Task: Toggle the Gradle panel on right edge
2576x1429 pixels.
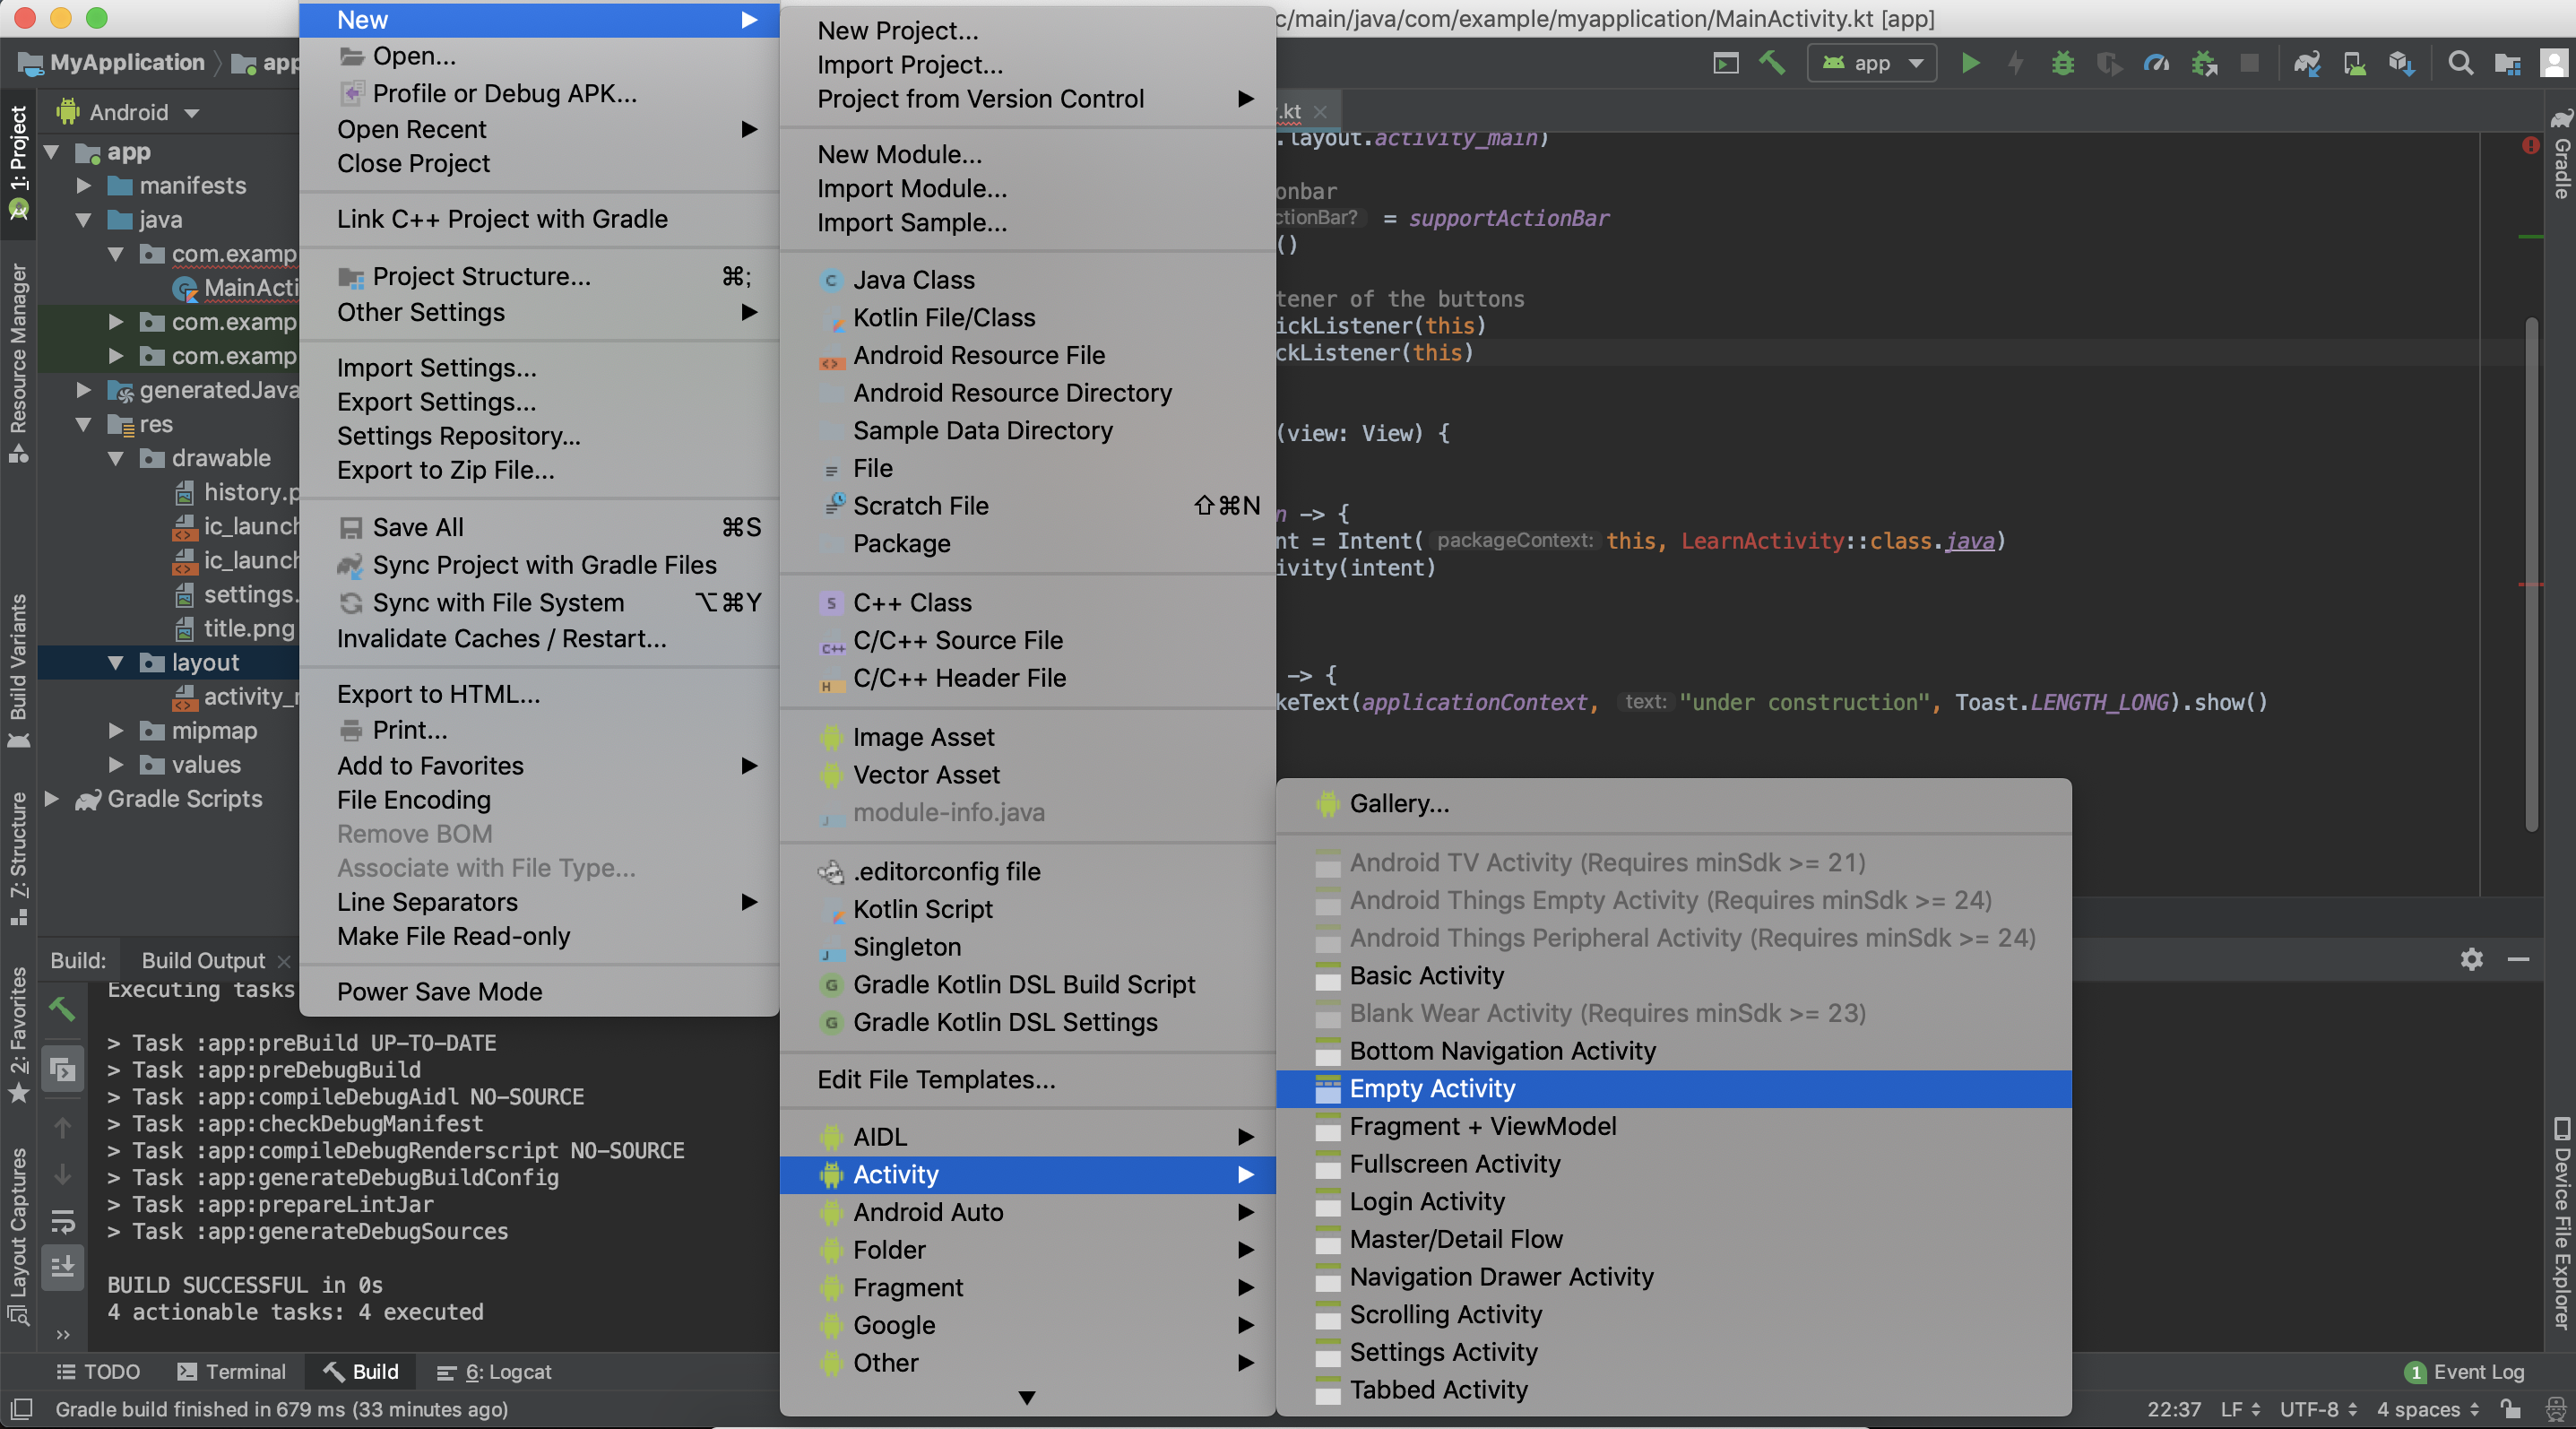Action: click(2560, 153)
